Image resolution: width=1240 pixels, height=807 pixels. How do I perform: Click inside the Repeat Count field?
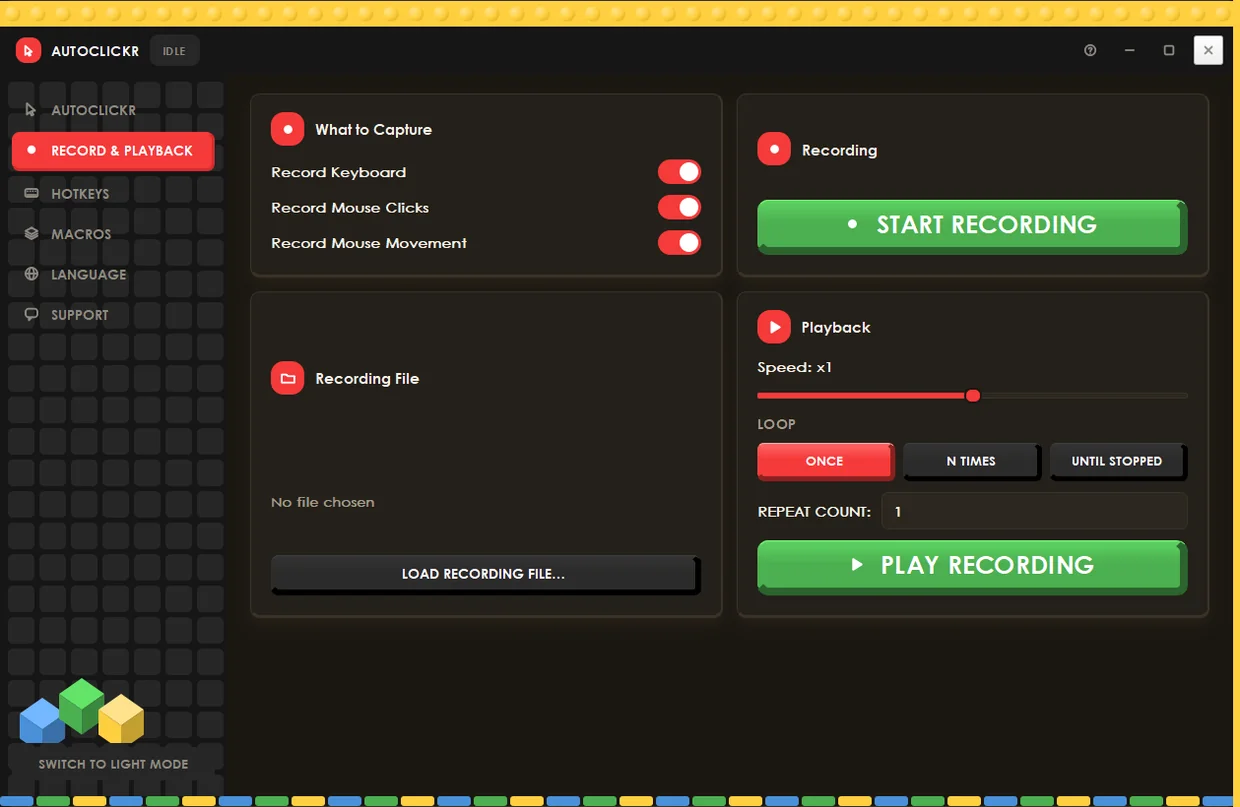[x=1034, y=511]
